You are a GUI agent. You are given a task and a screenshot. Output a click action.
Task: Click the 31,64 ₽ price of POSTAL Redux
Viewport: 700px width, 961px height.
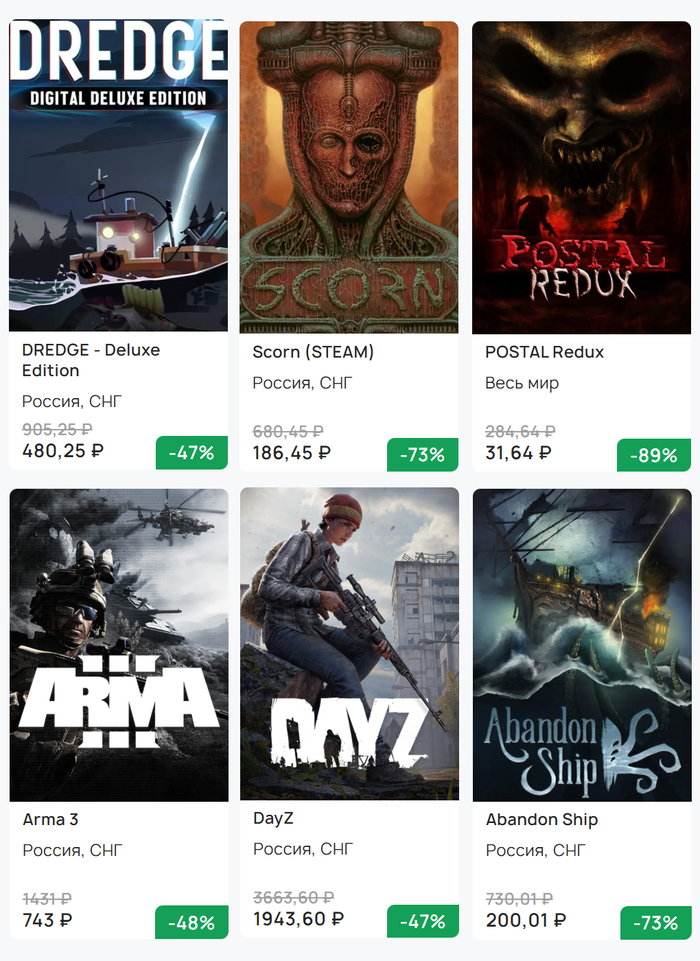coord(518,452)
